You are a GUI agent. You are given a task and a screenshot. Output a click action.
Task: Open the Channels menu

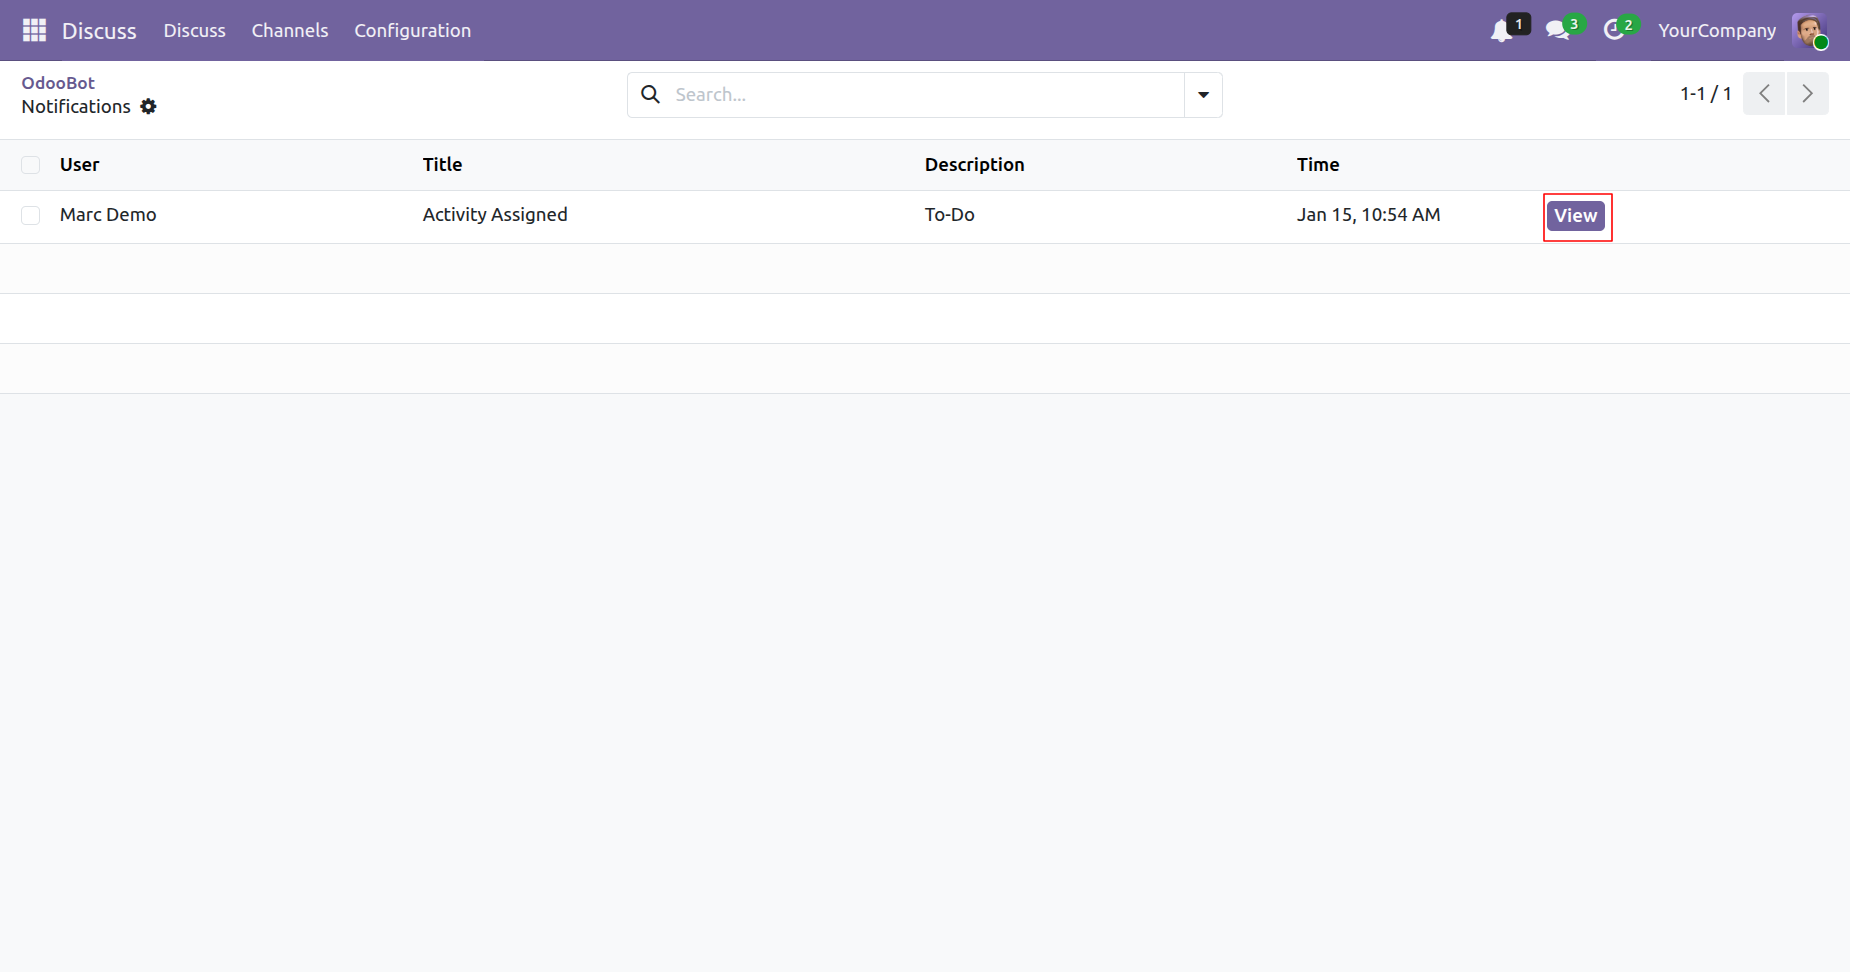pyautogui.click(x=290, y=31)
